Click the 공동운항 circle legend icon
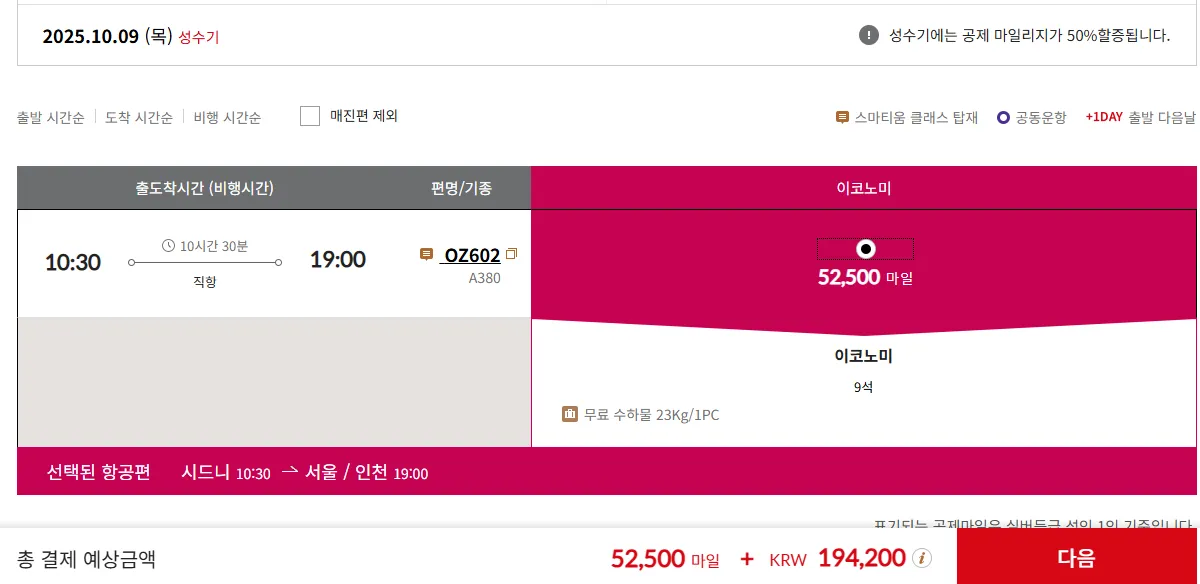This screenshot has width=1200, height=584. [x=1003, y=117]
